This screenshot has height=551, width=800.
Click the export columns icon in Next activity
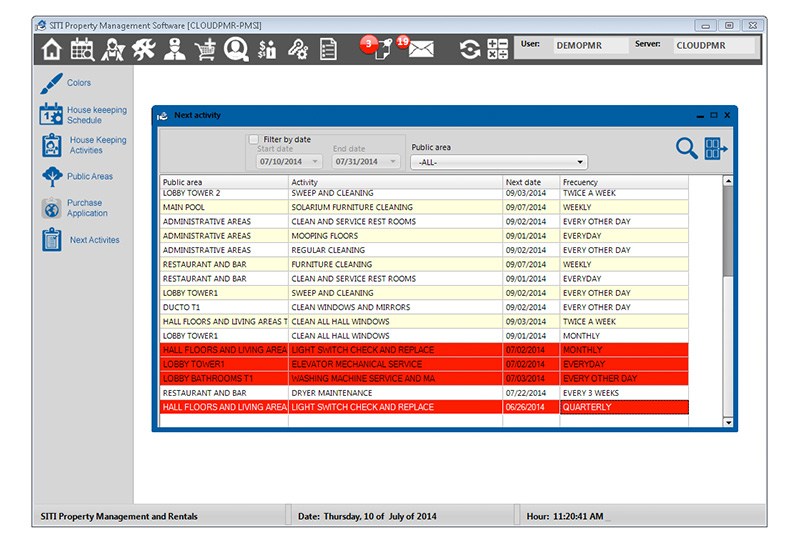click(x=716, y=149)
